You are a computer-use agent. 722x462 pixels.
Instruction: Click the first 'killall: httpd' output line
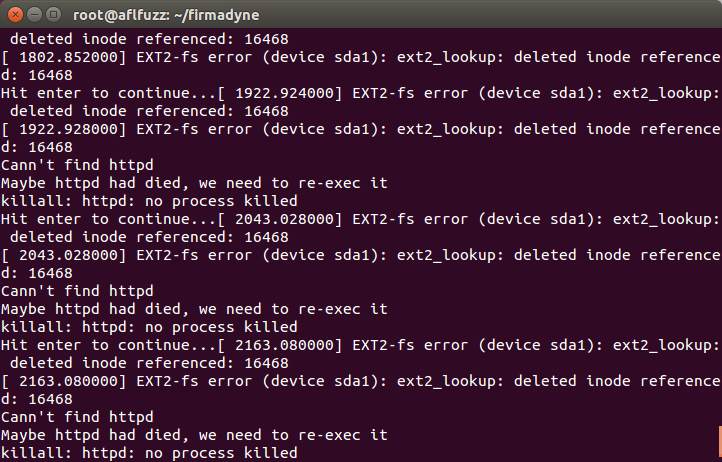[149, 201]
